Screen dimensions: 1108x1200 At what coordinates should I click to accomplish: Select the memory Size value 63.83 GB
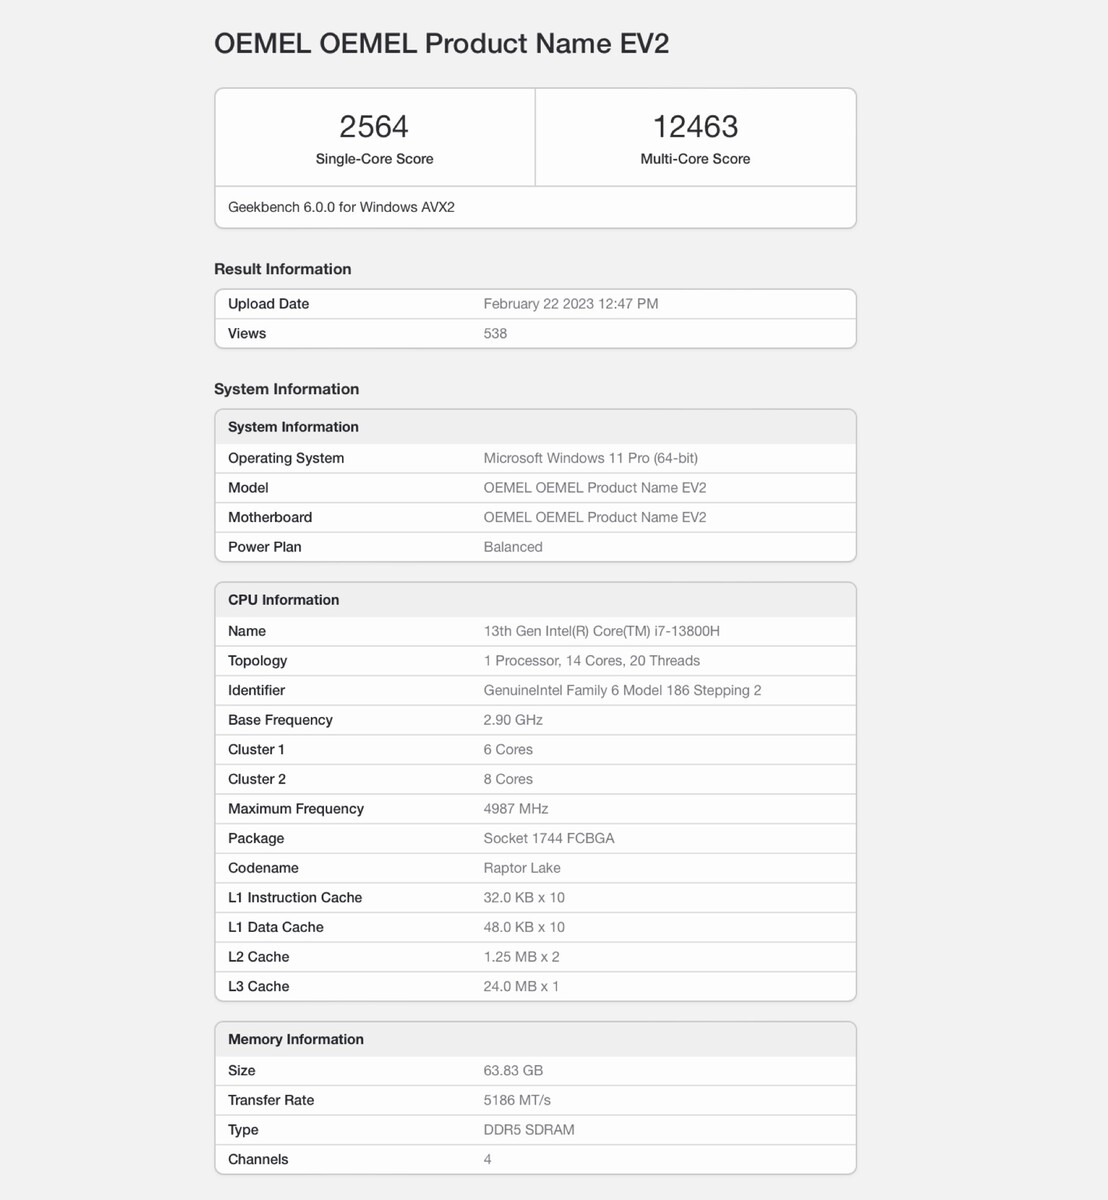tap(513, 1070)
